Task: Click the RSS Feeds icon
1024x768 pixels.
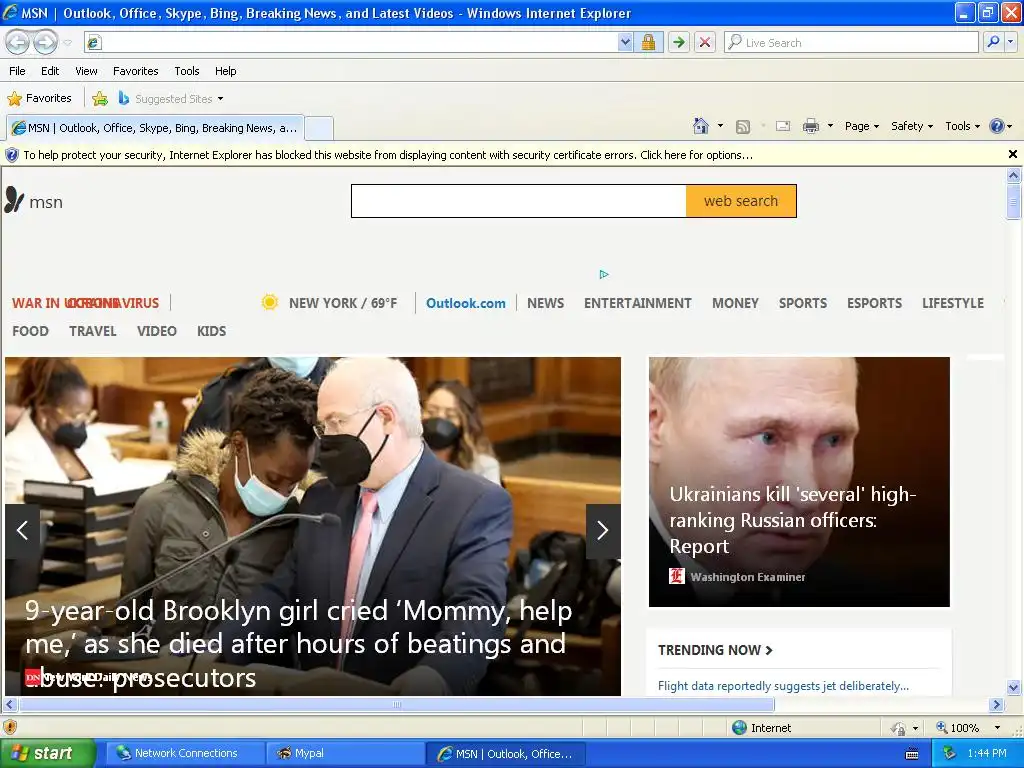Action: (x=743, y=127)
